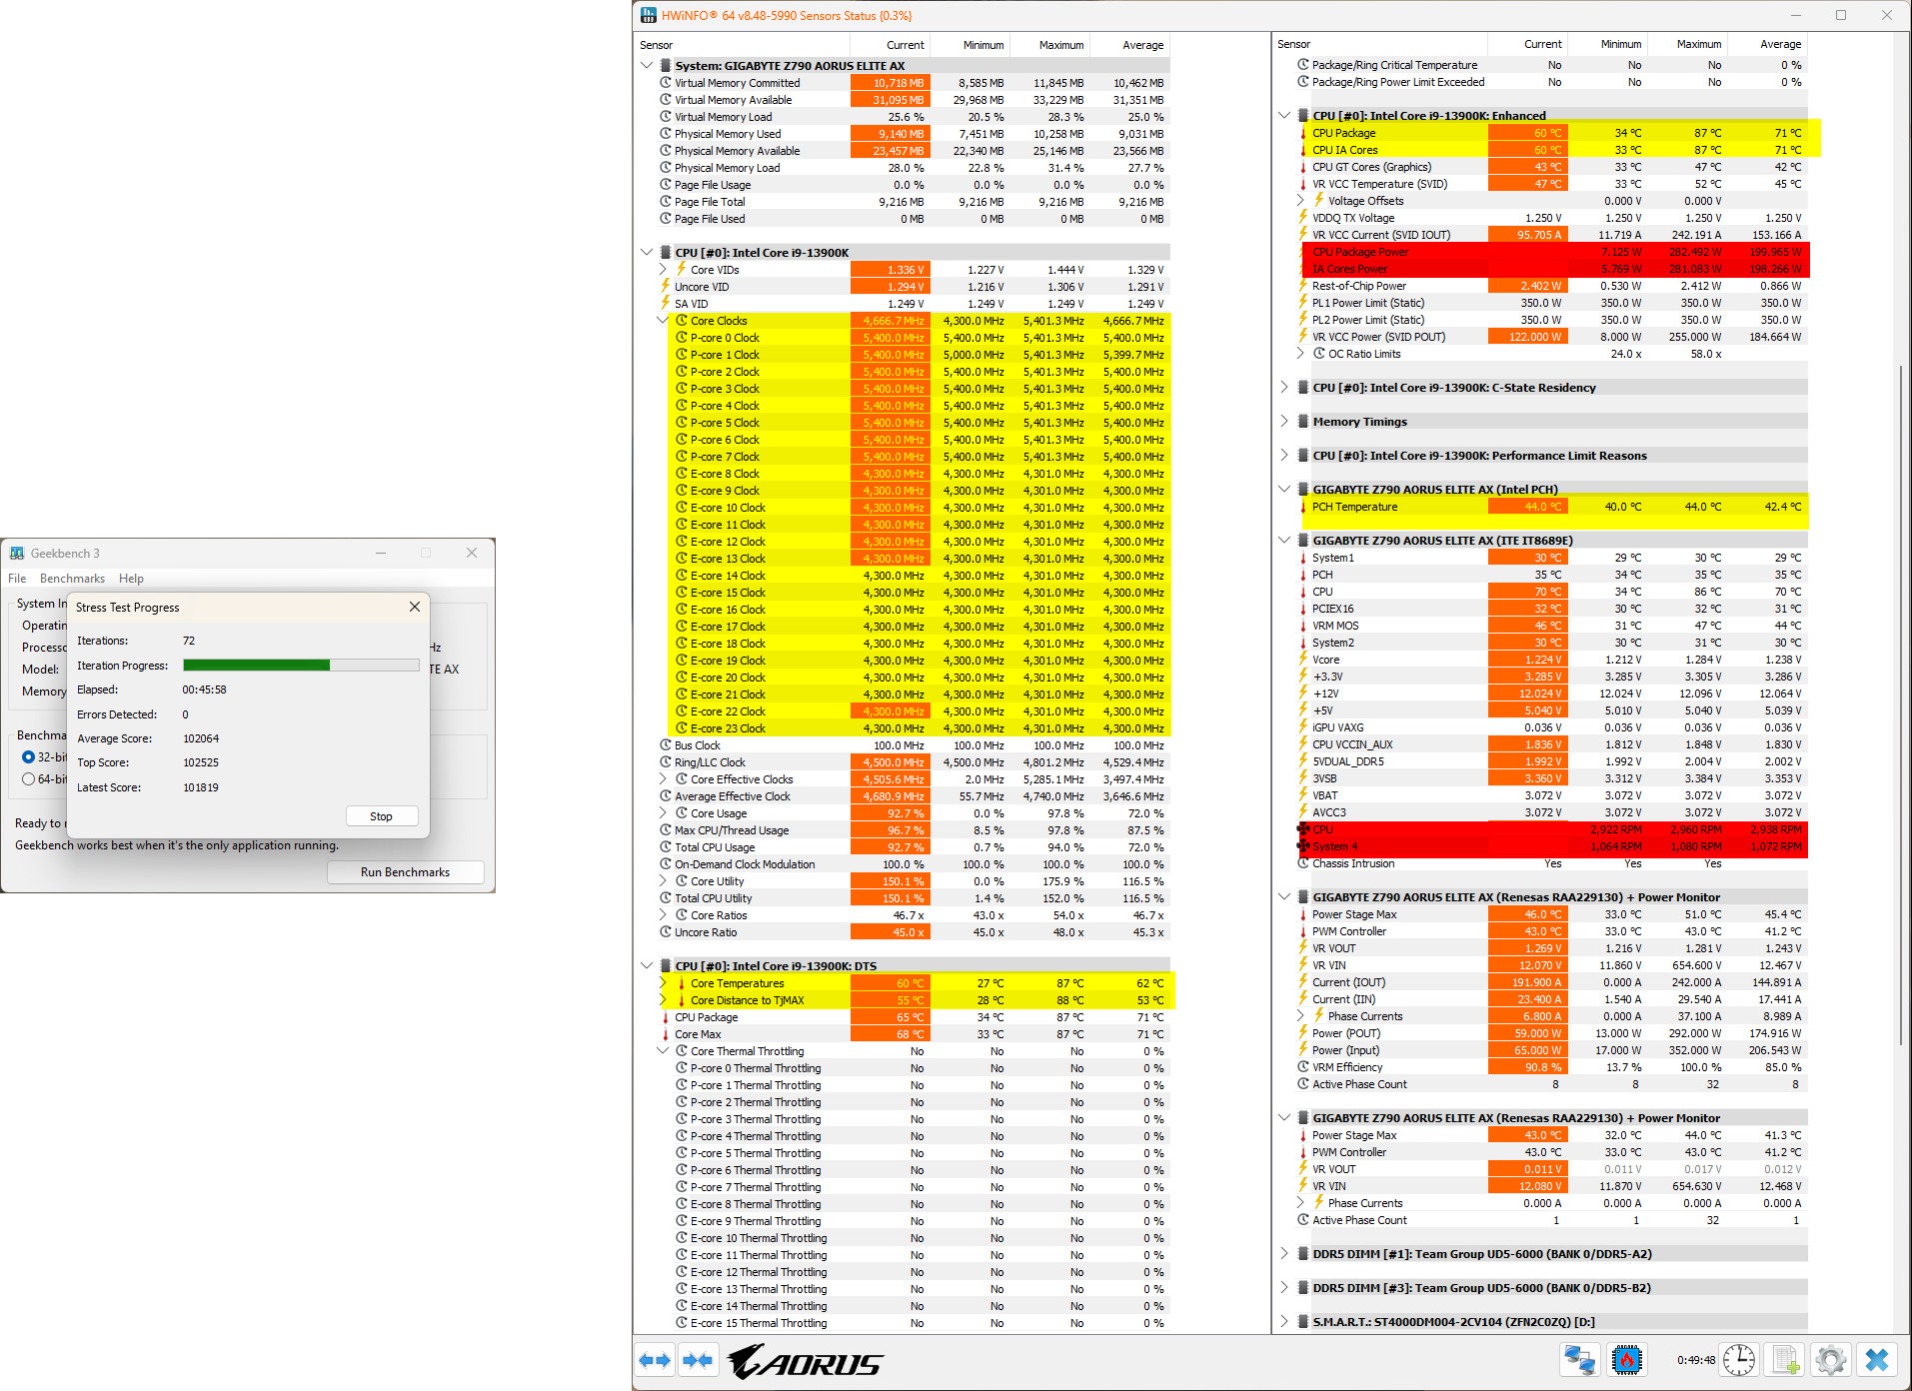Open HWiNFO sensor settings gear icon
This screenshot has height=1391, width=1912.
tap(1831, 1360)
